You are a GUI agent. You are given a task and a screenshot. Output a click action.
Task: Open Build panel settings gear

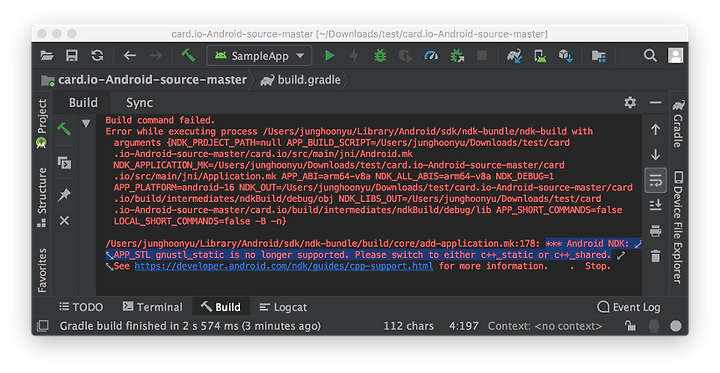(x=630, y=102)
